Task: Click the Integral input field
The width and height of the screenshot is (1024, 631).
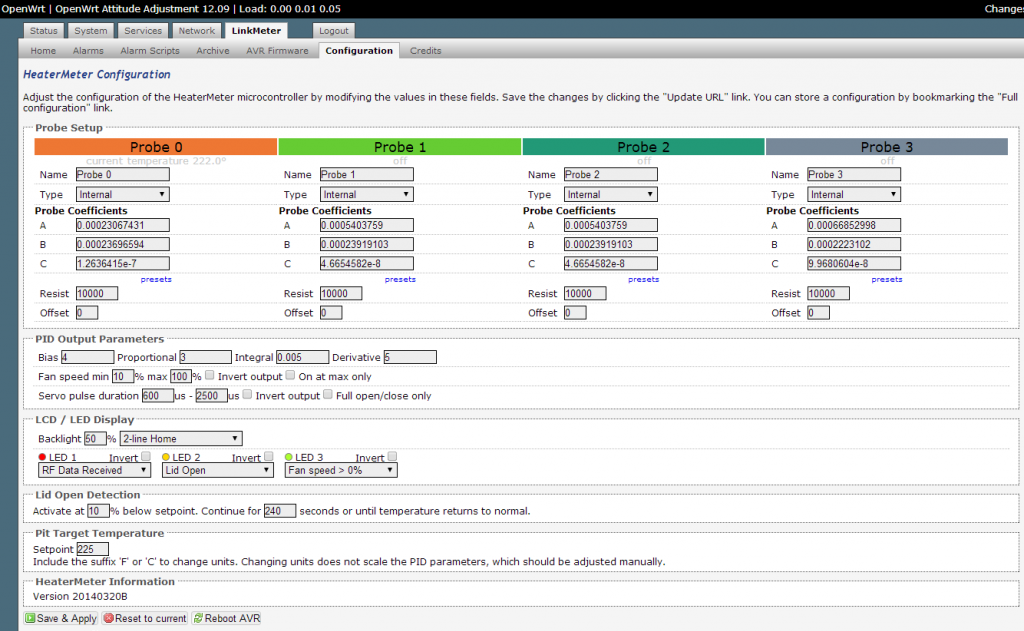Action: coord(302,357)
